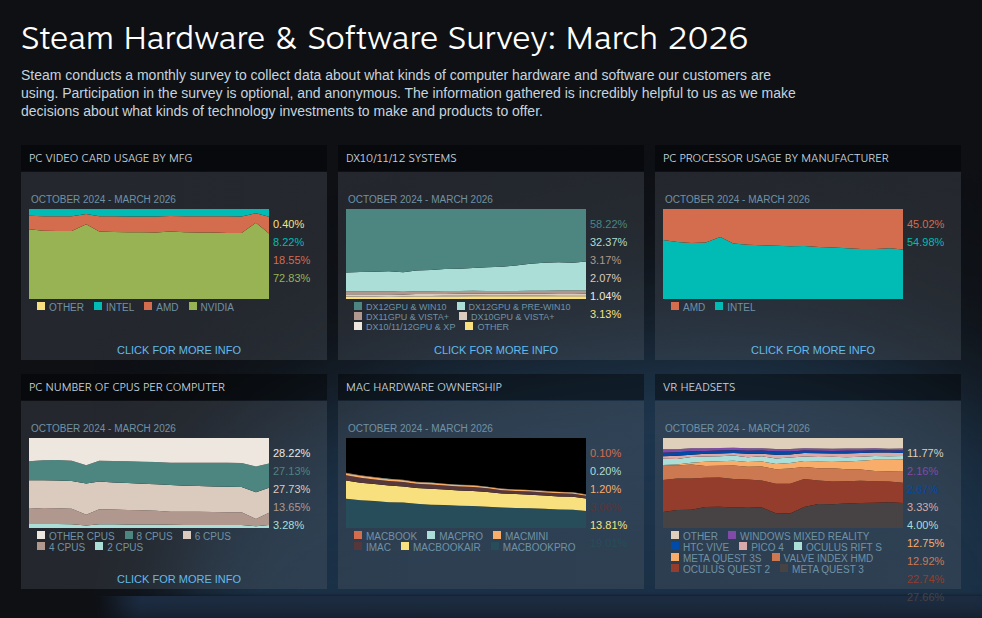
Task: Open more info for Number of CPUs
Action: click(178, 579)
